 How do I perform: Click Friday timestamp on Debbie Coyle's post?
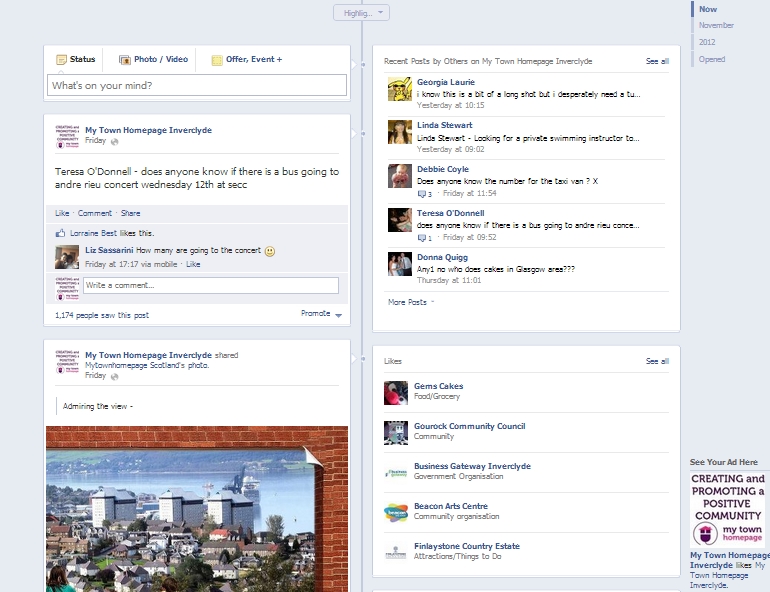tap(469, 193)
